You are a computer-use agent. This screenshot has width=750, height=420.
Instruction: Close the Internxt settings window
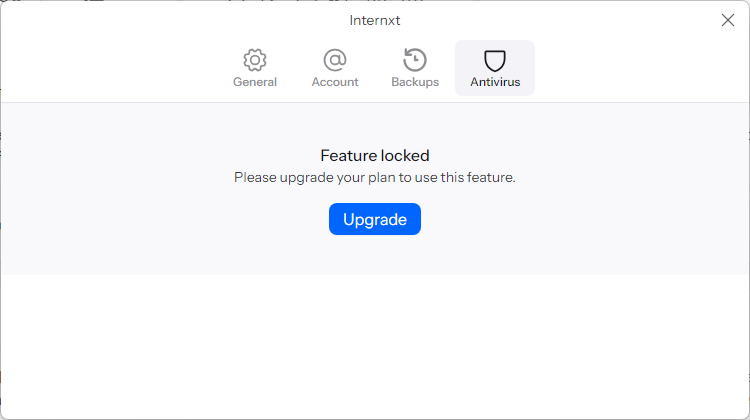coord(728,20)
